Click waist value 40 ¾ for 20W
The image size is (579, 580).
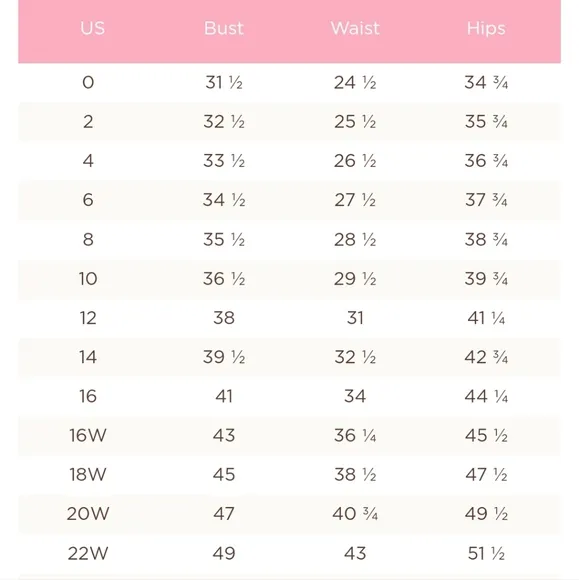pos(355,514)
